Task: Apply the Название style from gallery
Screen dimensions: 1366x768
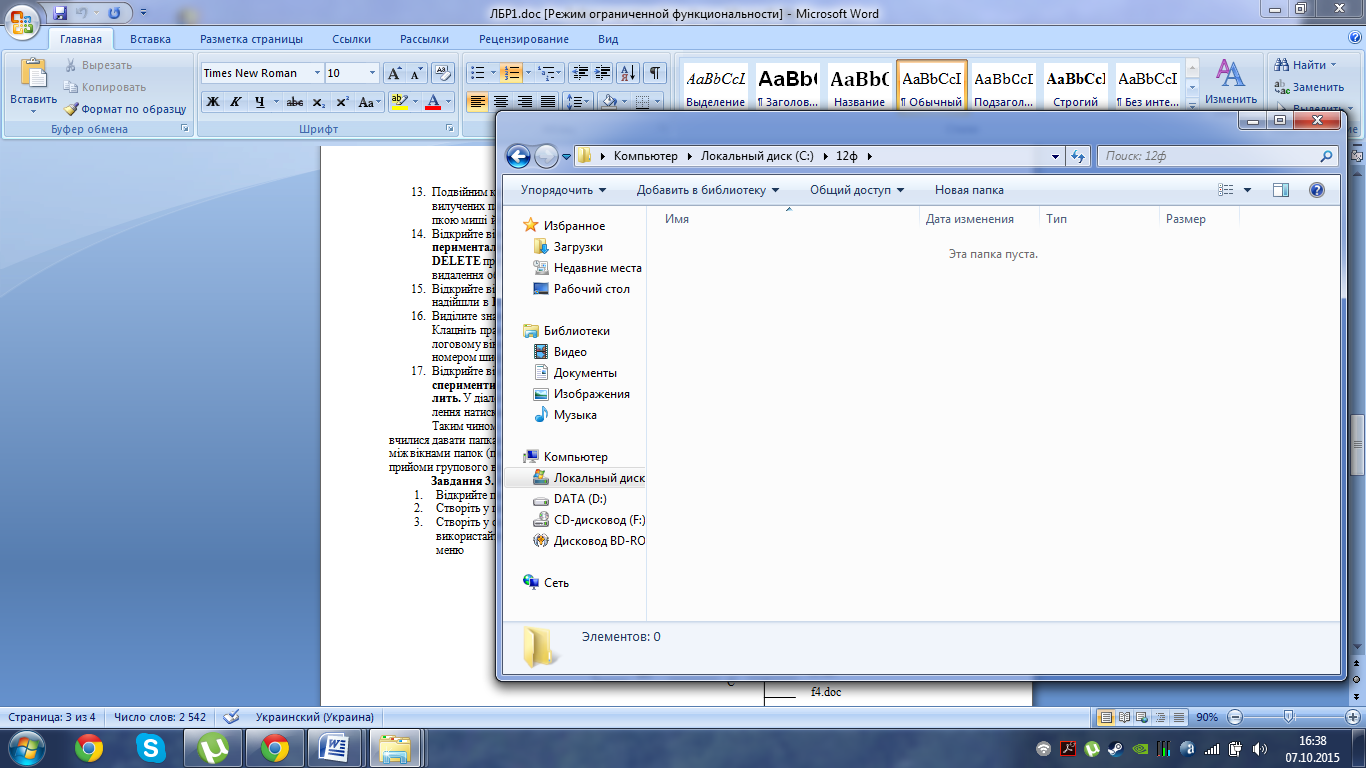Action: pyautogui.click(x=860, y=85)
